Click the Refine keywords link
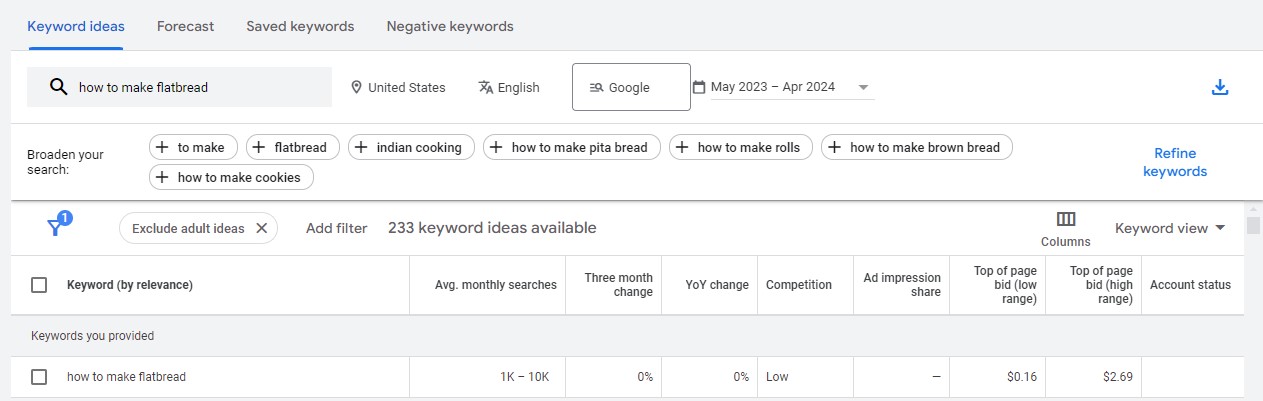Image resolution: width=1263 pixels, height=401 pixels. coord(1175,162)
